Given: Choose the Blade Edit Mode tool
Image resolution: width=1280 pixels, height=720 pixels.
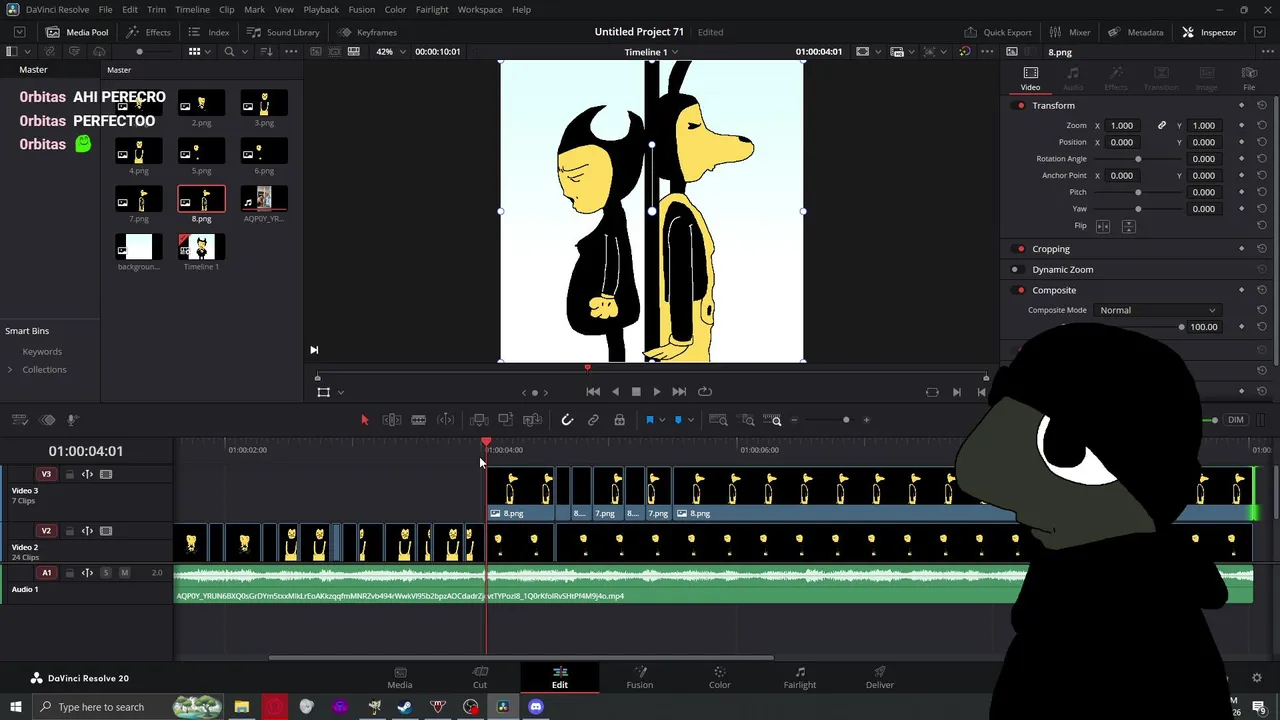Looking at the screenshot, I should pos(419,420).
